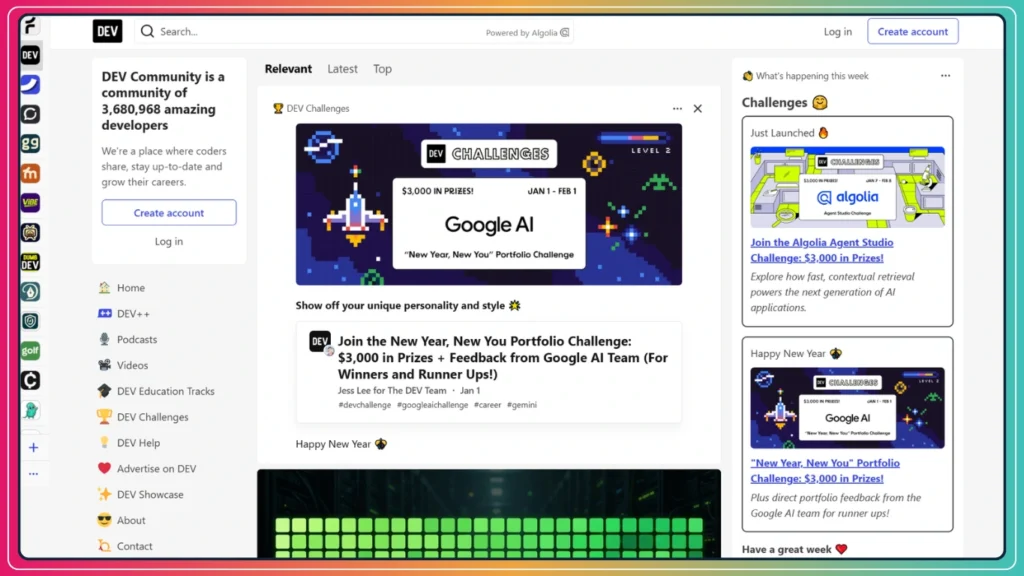This screenshot has height=576, width=1024.
Task: Open the Algolia Agent Studio Challenge link
Action: pyautogui.click(x=822, y=250)
